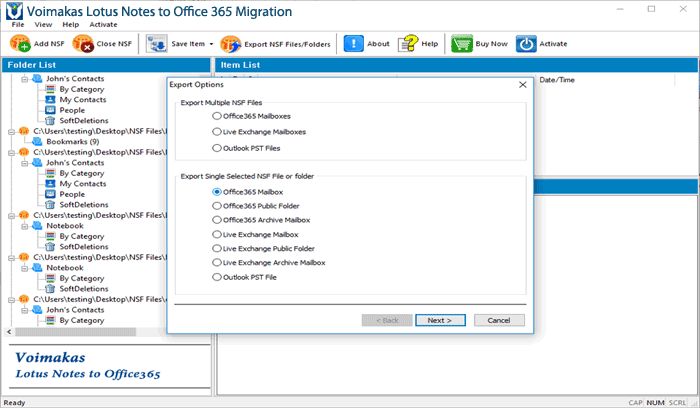The height and width of the screenshot is (408, 700).
Task: Select By Category text under second Notebook
Action: click(82, 278)
